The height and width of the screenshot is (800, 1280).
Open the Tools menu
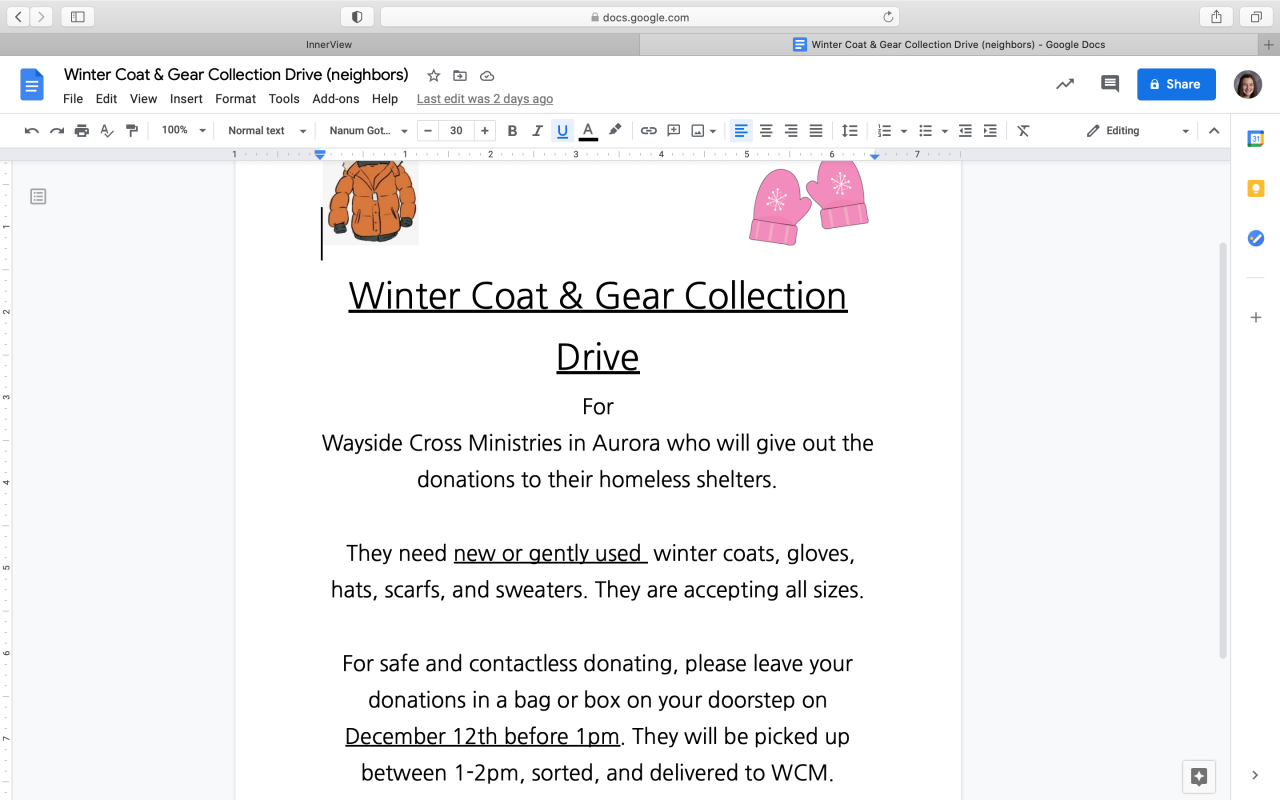284,99
